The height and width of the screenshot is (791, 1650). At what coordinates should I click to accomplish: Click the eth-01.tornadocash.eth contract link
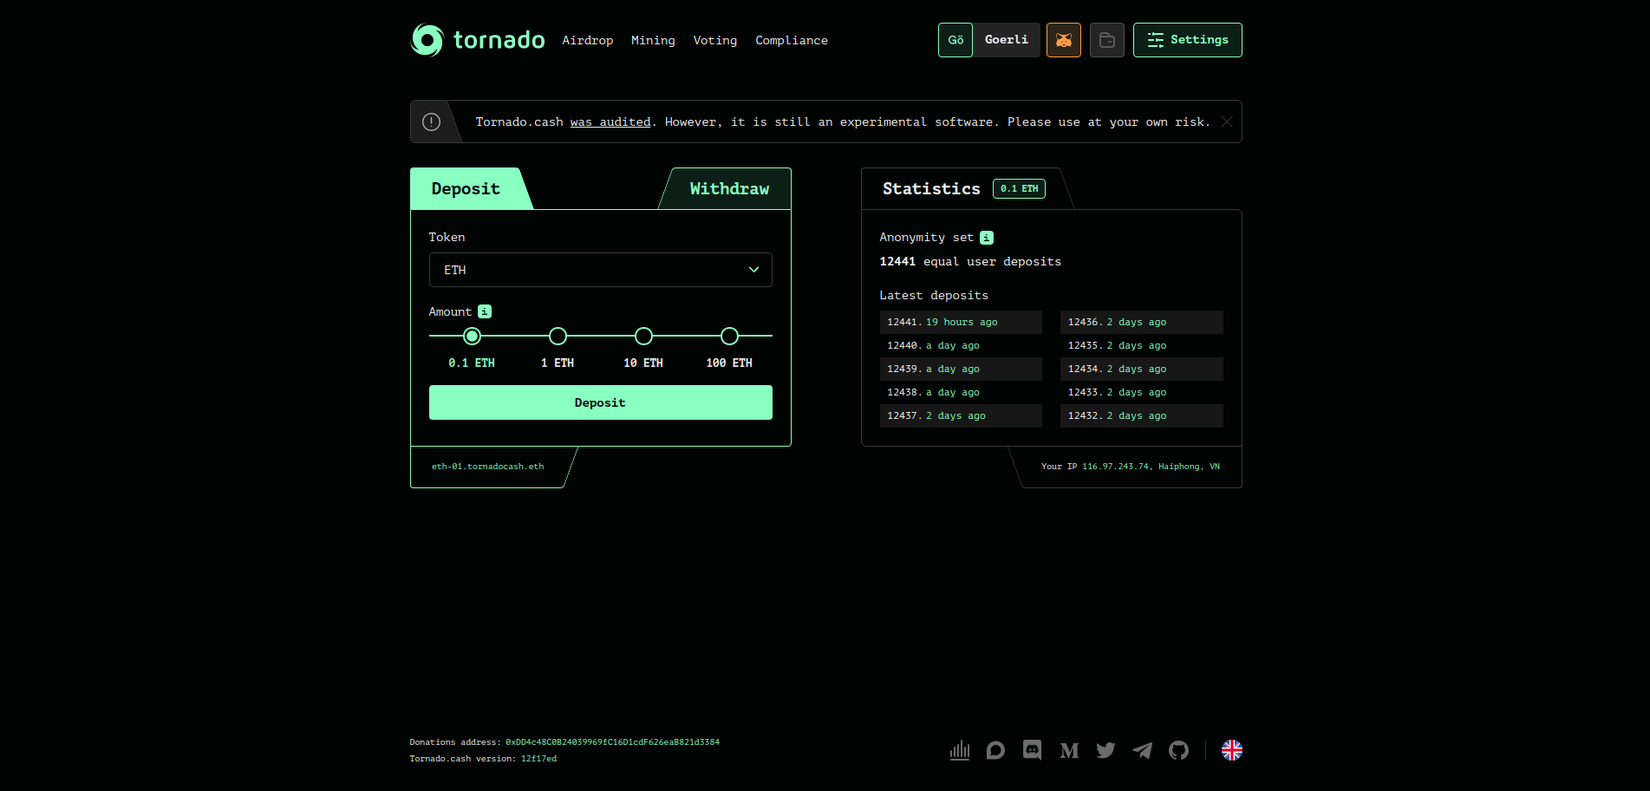488,467
